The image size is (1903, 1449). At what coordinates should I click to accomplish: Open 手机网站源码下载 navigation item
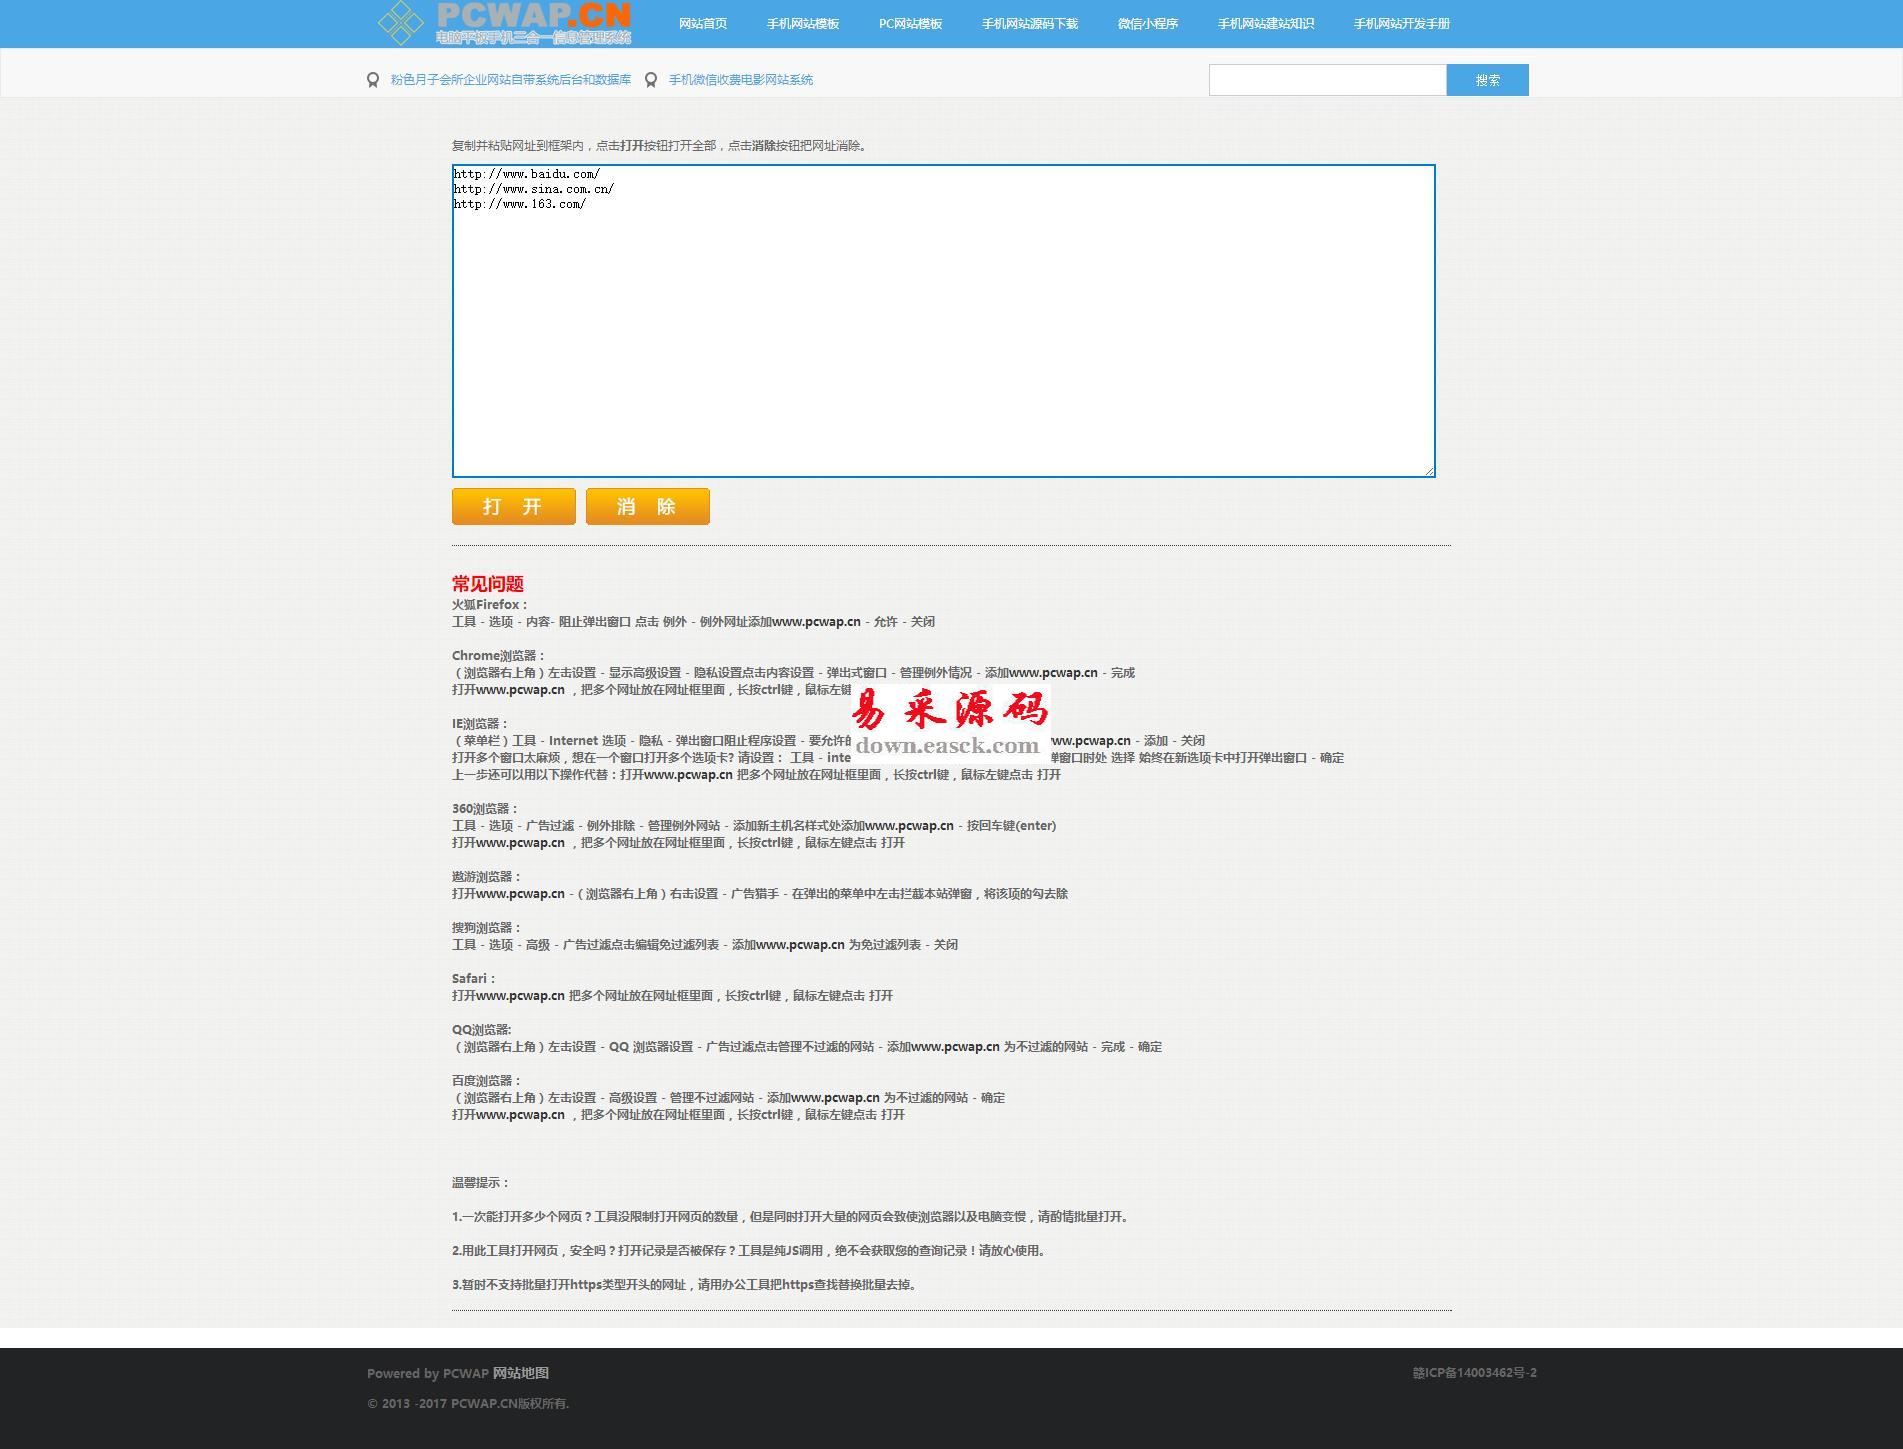pyautogui.click(x=1030, y=24)
